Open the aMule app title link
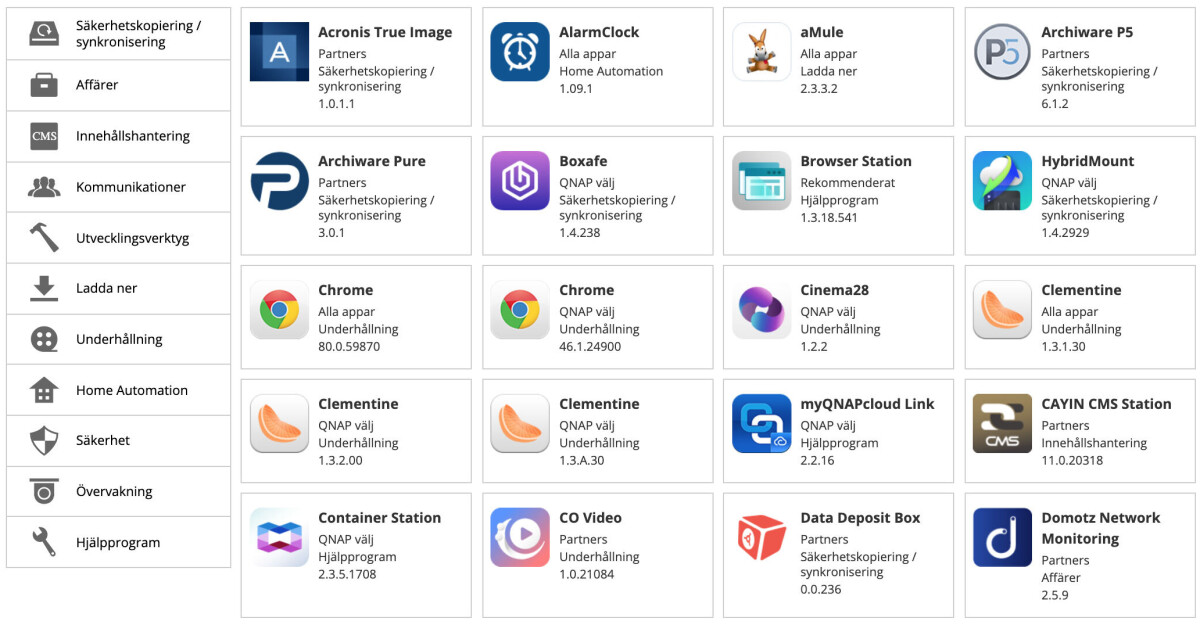 823,32
